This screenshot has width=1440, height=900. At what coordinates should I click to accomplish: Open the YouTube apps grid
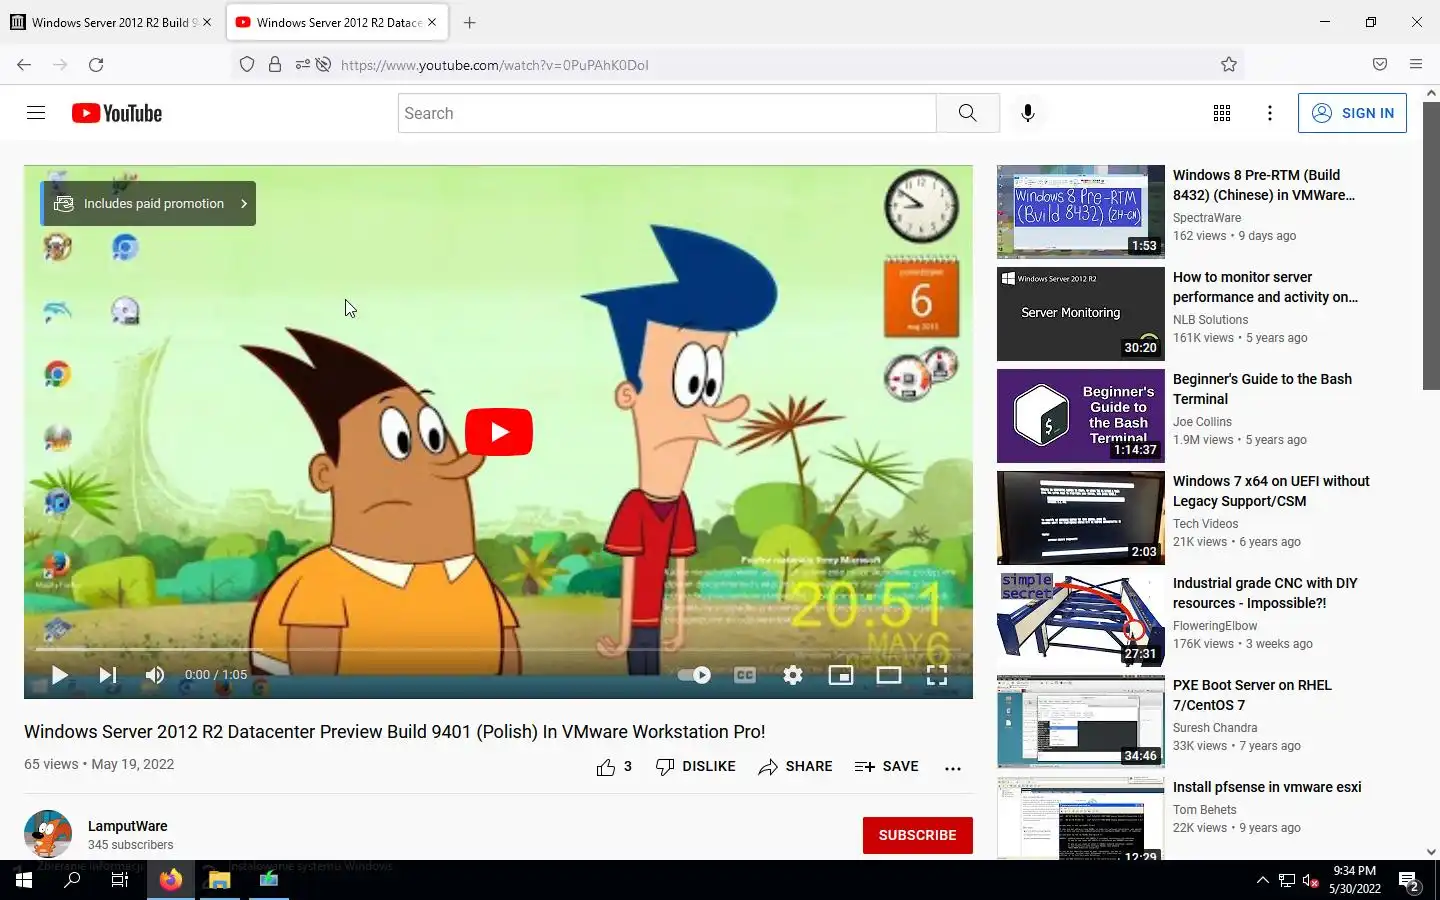(1221, 113)
